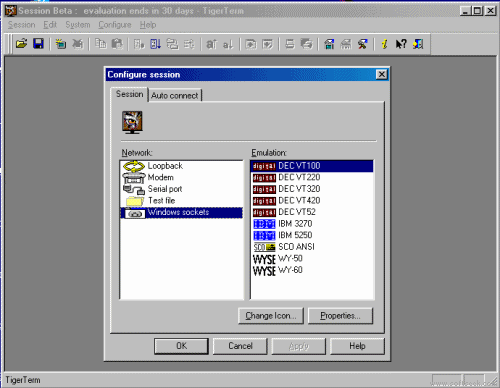Open the Help menu
500x388 pixels.
(x=148, y=25)
